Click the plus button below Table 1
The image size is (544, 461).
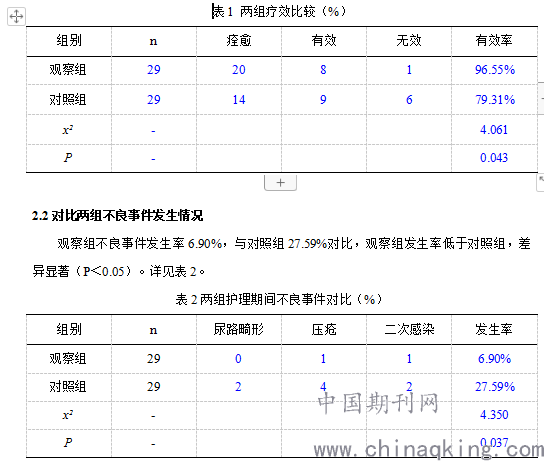coord(280,182)
